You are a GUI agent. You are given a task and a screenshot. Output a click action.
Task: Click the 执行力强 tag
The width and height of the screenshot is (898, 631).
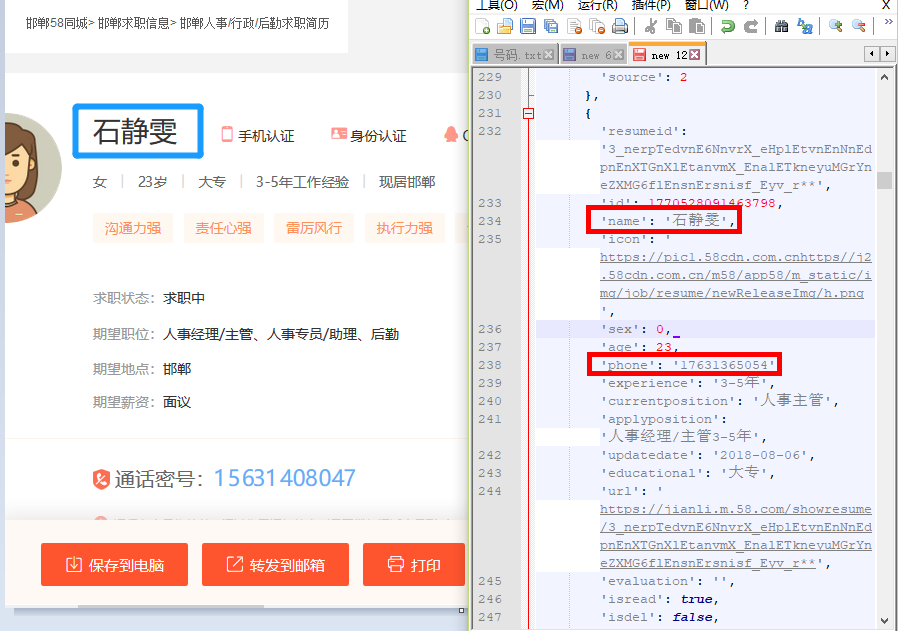404,228
